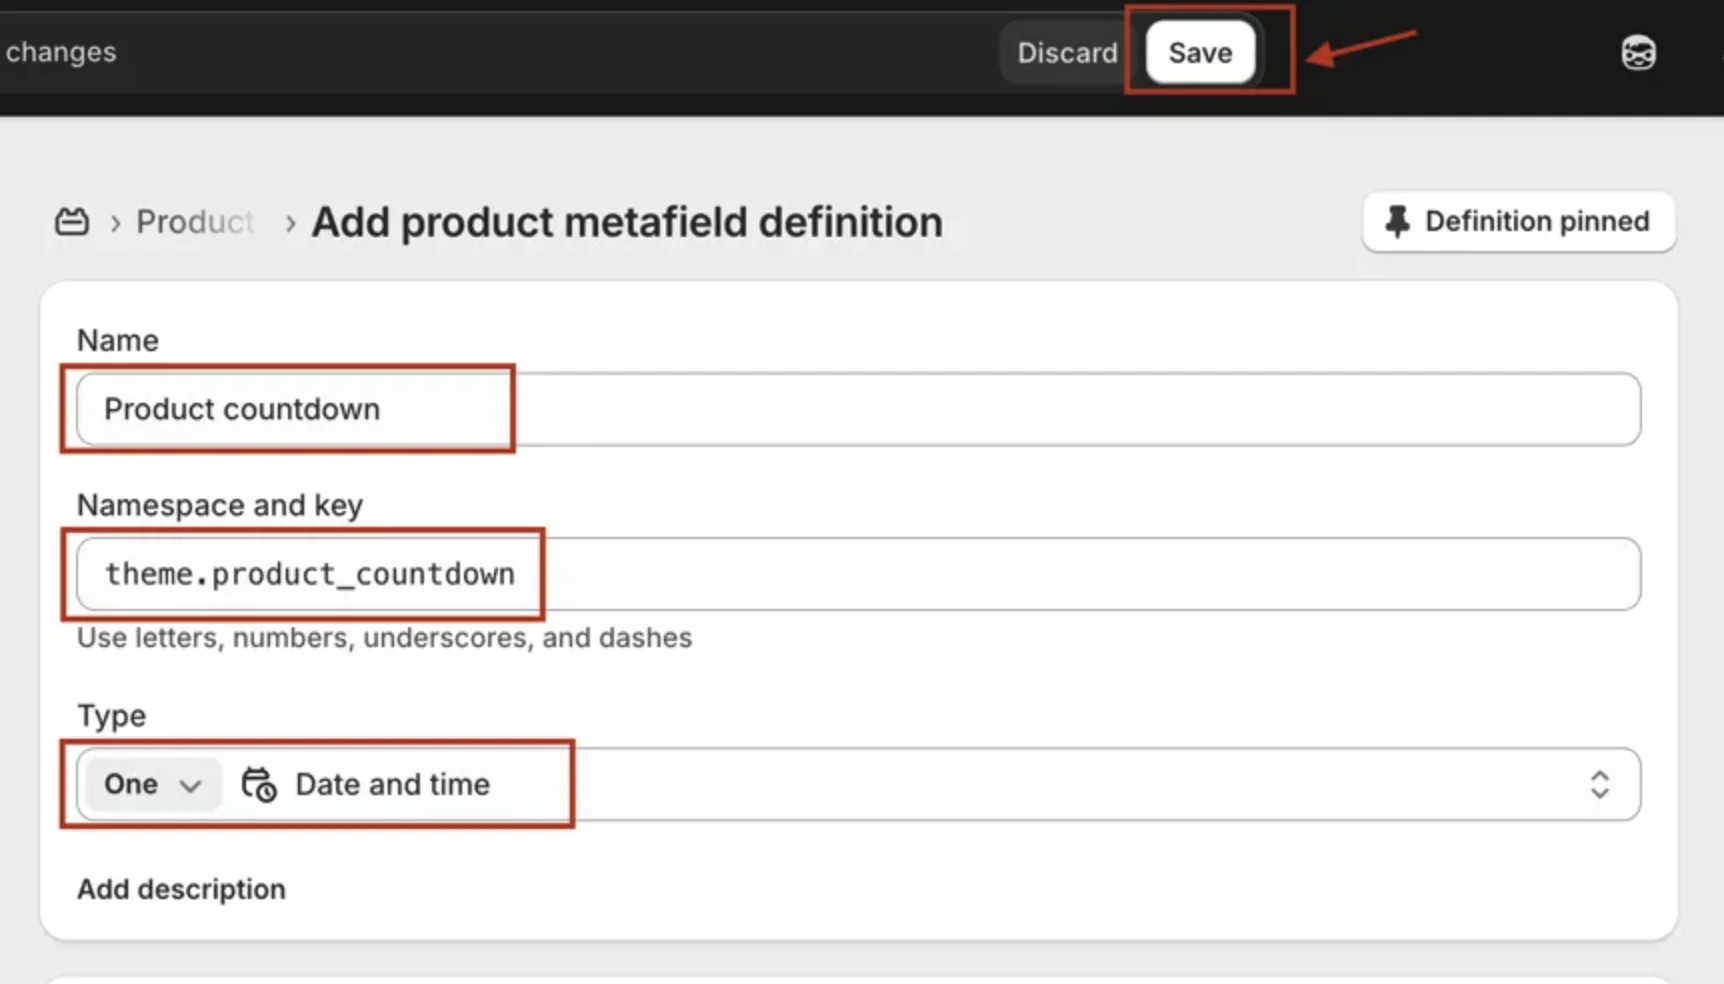Image resolution: width=1724 pixels, height=984 pixels.
Task: Select the Date and time type text
Action: (x=392, y=784)
